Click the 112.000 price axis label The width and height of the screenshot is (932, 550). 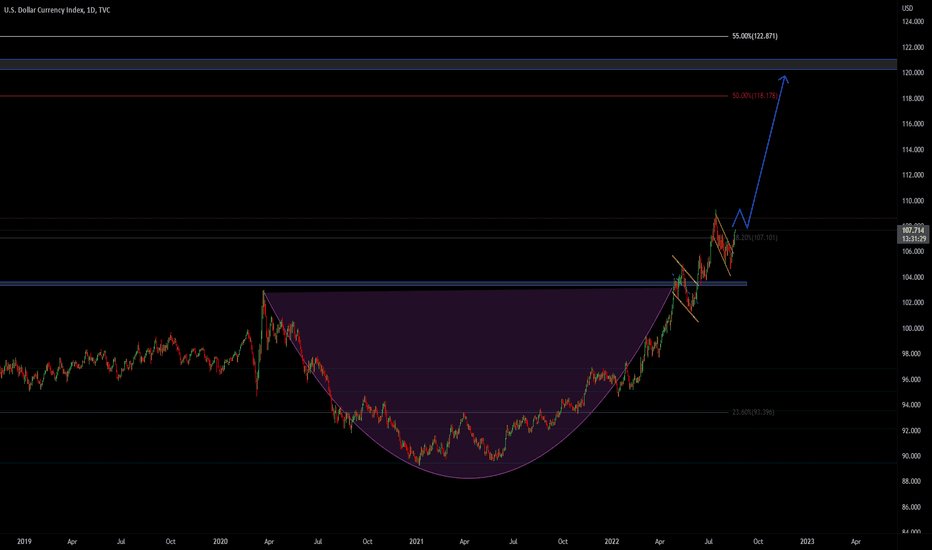point(913,175)
